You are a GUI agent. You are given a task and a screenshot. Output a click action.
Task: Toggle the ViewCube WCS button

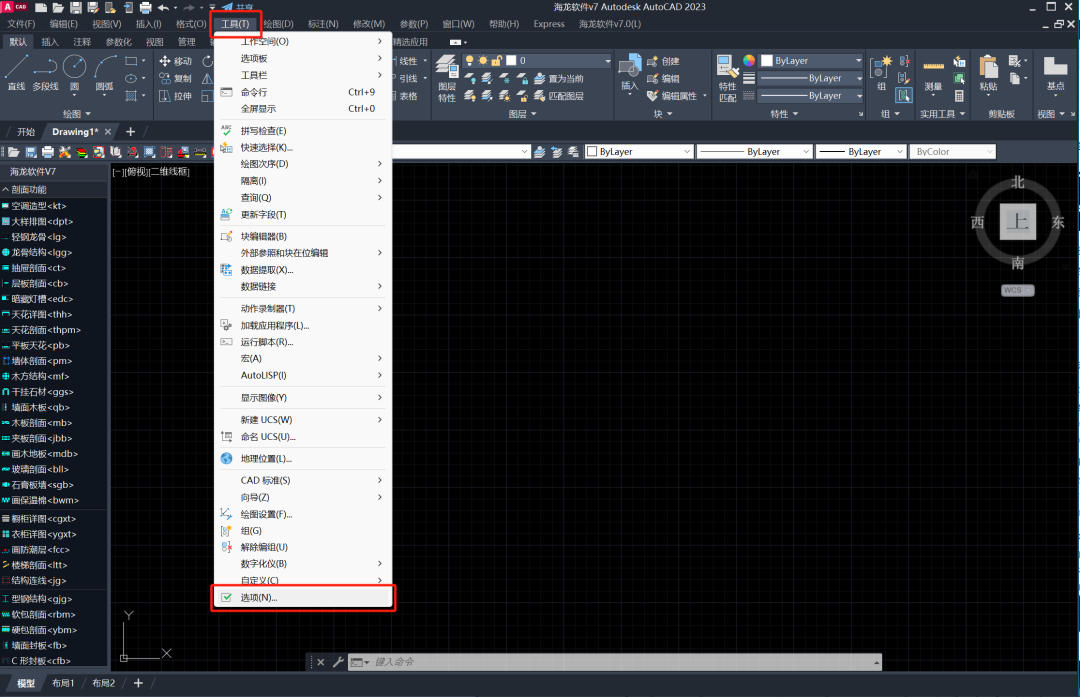1017,290
